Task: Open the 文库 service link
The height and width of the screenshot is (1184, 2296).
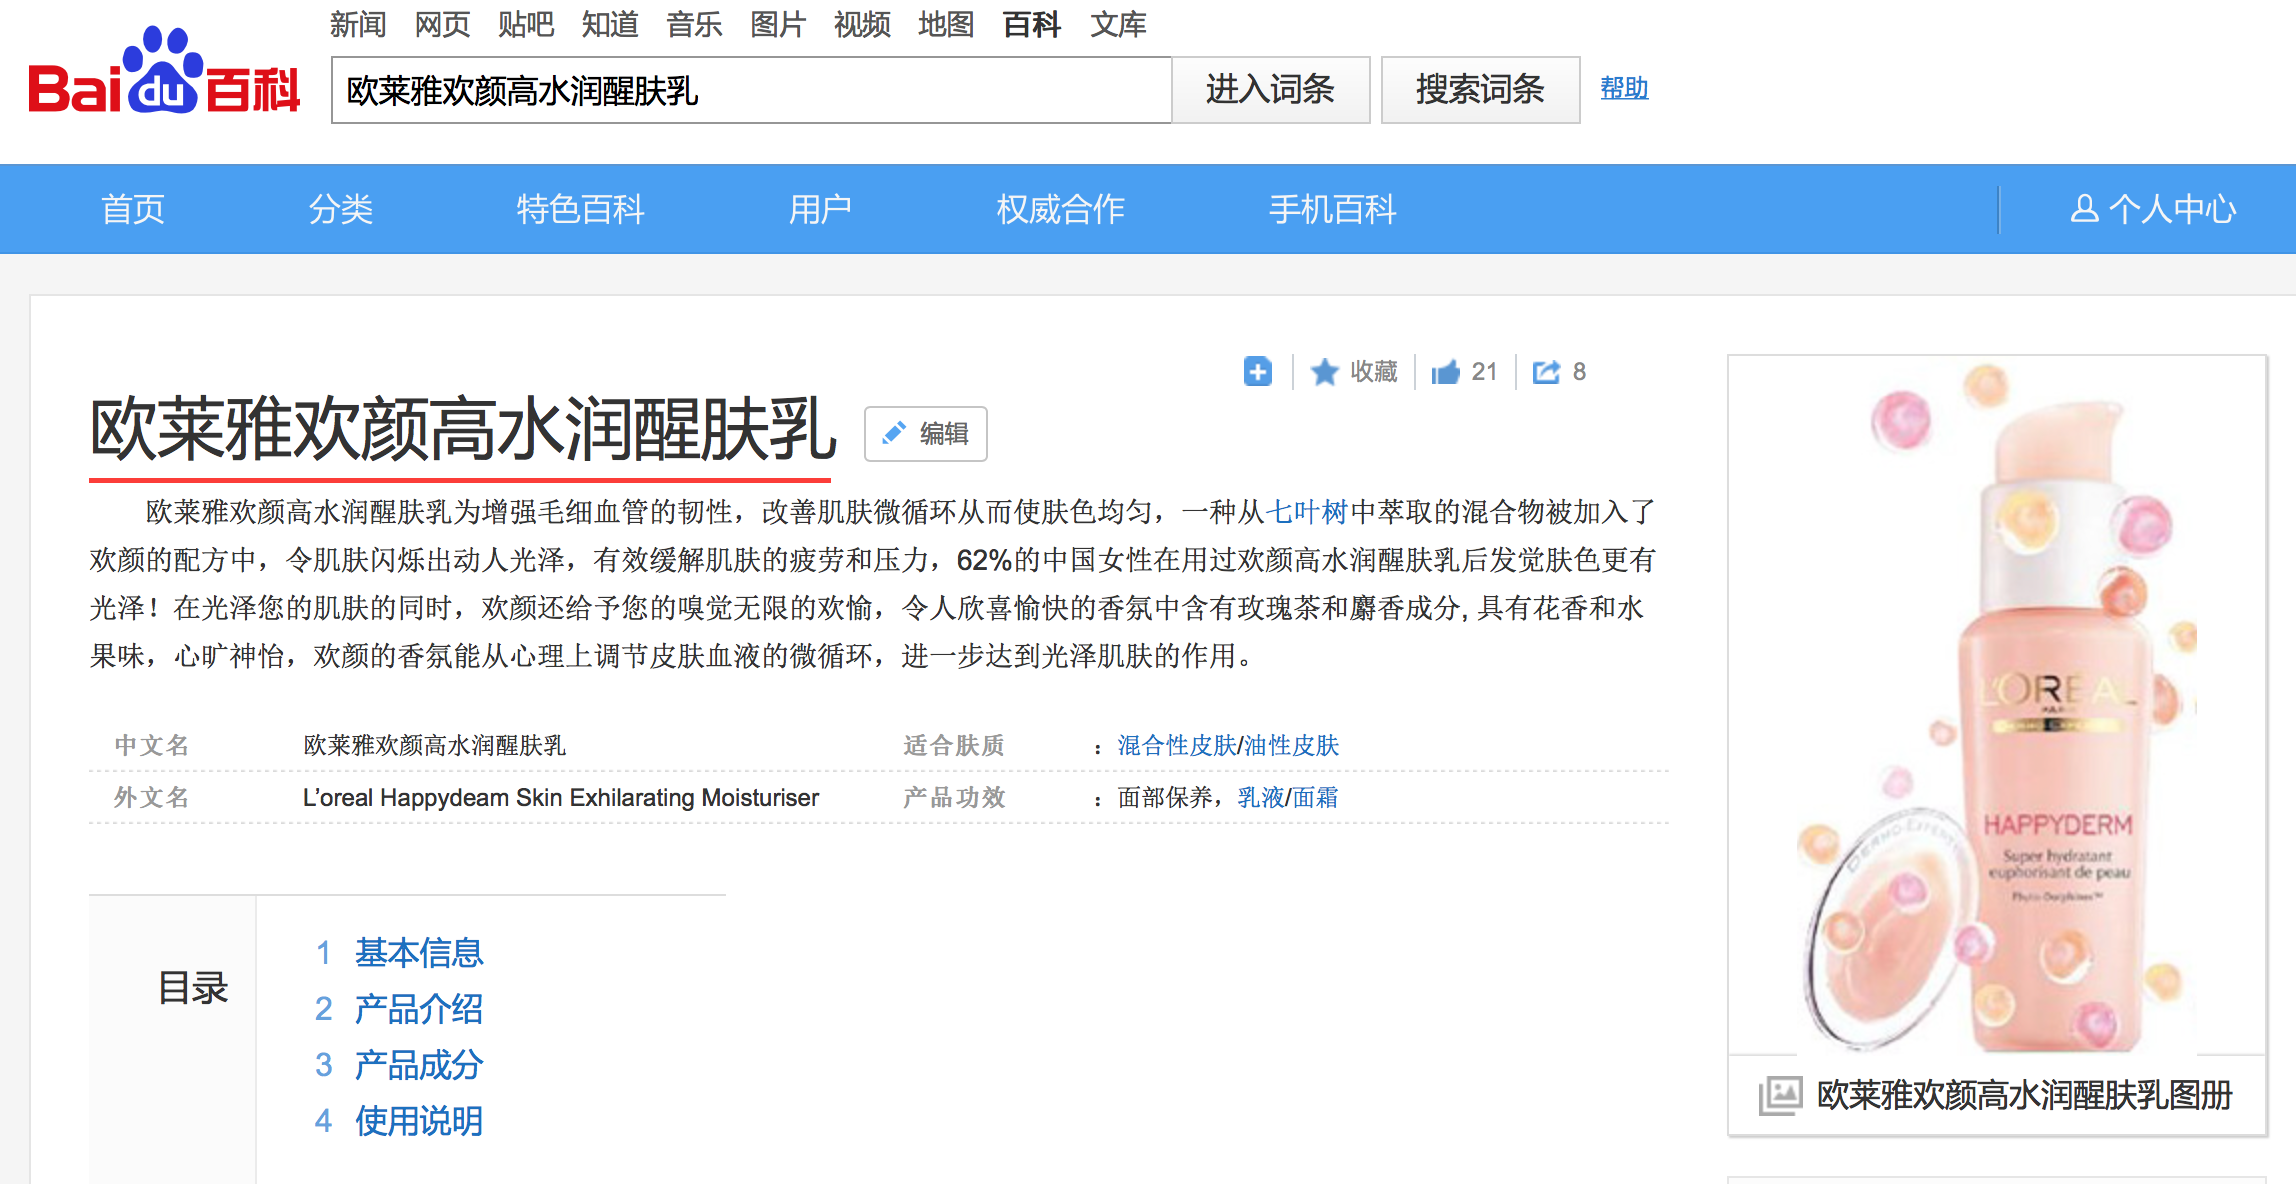Action: pyautogui.click(x=1118, y=24)
